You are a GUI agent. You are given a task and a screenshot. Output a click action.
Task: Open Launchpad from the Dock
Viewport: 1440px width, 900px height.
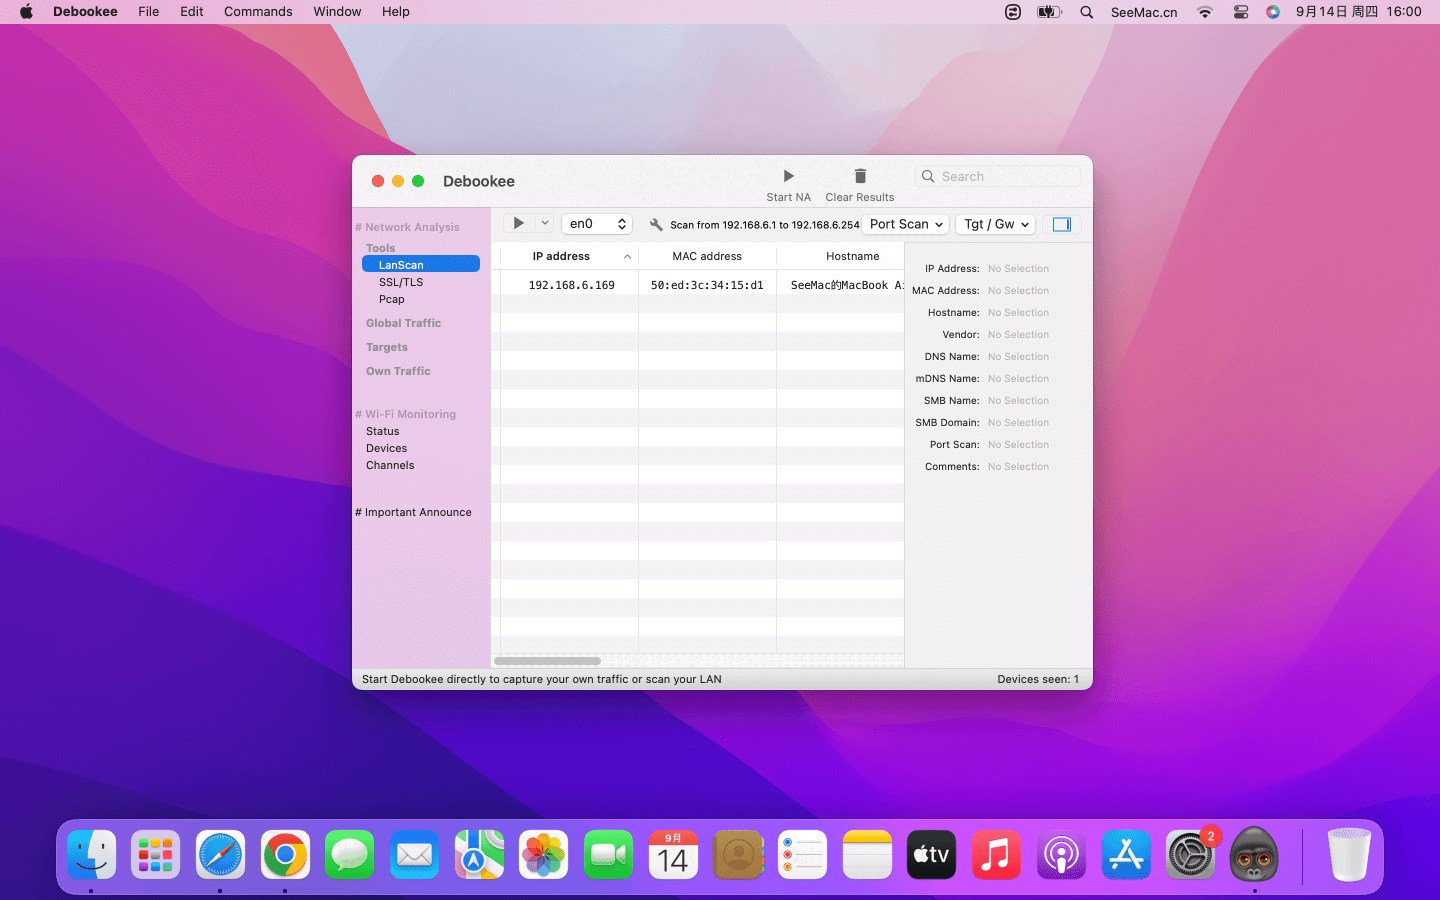156,855
